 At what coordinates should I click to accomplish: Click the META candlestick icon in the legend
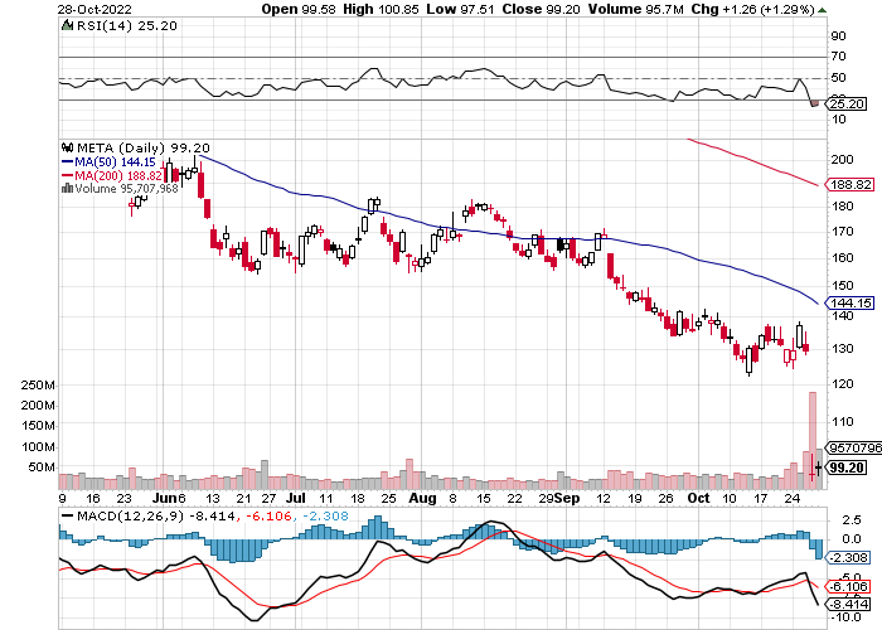(x=68, y=144)
